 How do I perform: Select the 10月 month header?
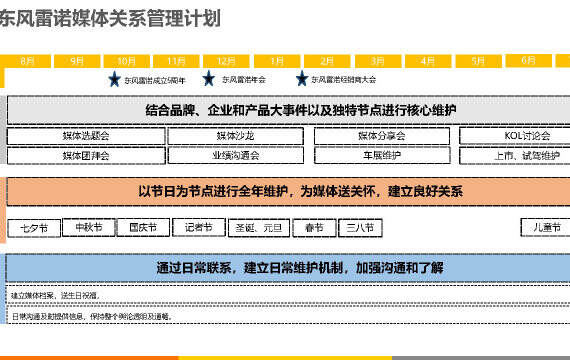(x=127, y=61)
